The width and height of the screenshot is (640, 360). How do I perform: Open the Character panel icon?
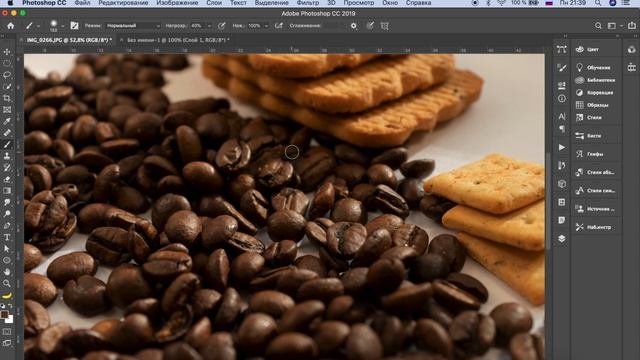(562, 116)
